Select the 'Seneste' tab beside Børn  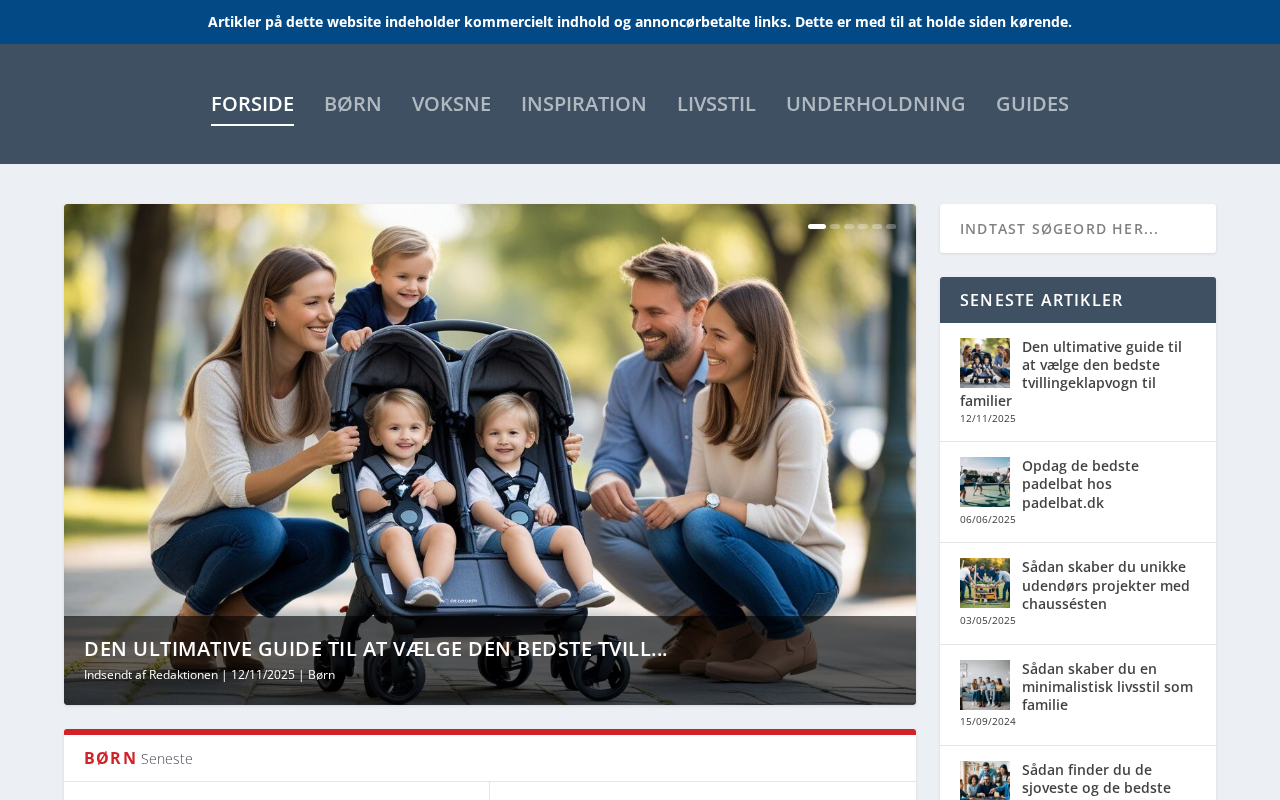pyautogui.click(x=167, y=759)
